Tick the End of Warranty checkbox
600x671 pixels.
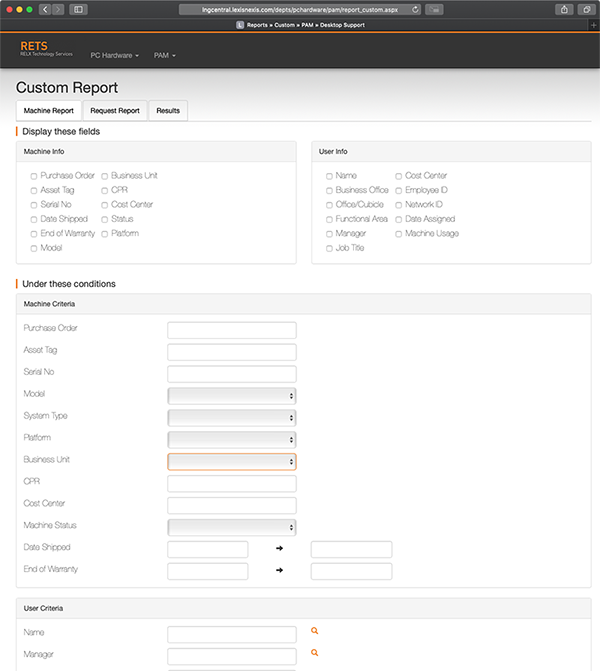coord(34,234)
